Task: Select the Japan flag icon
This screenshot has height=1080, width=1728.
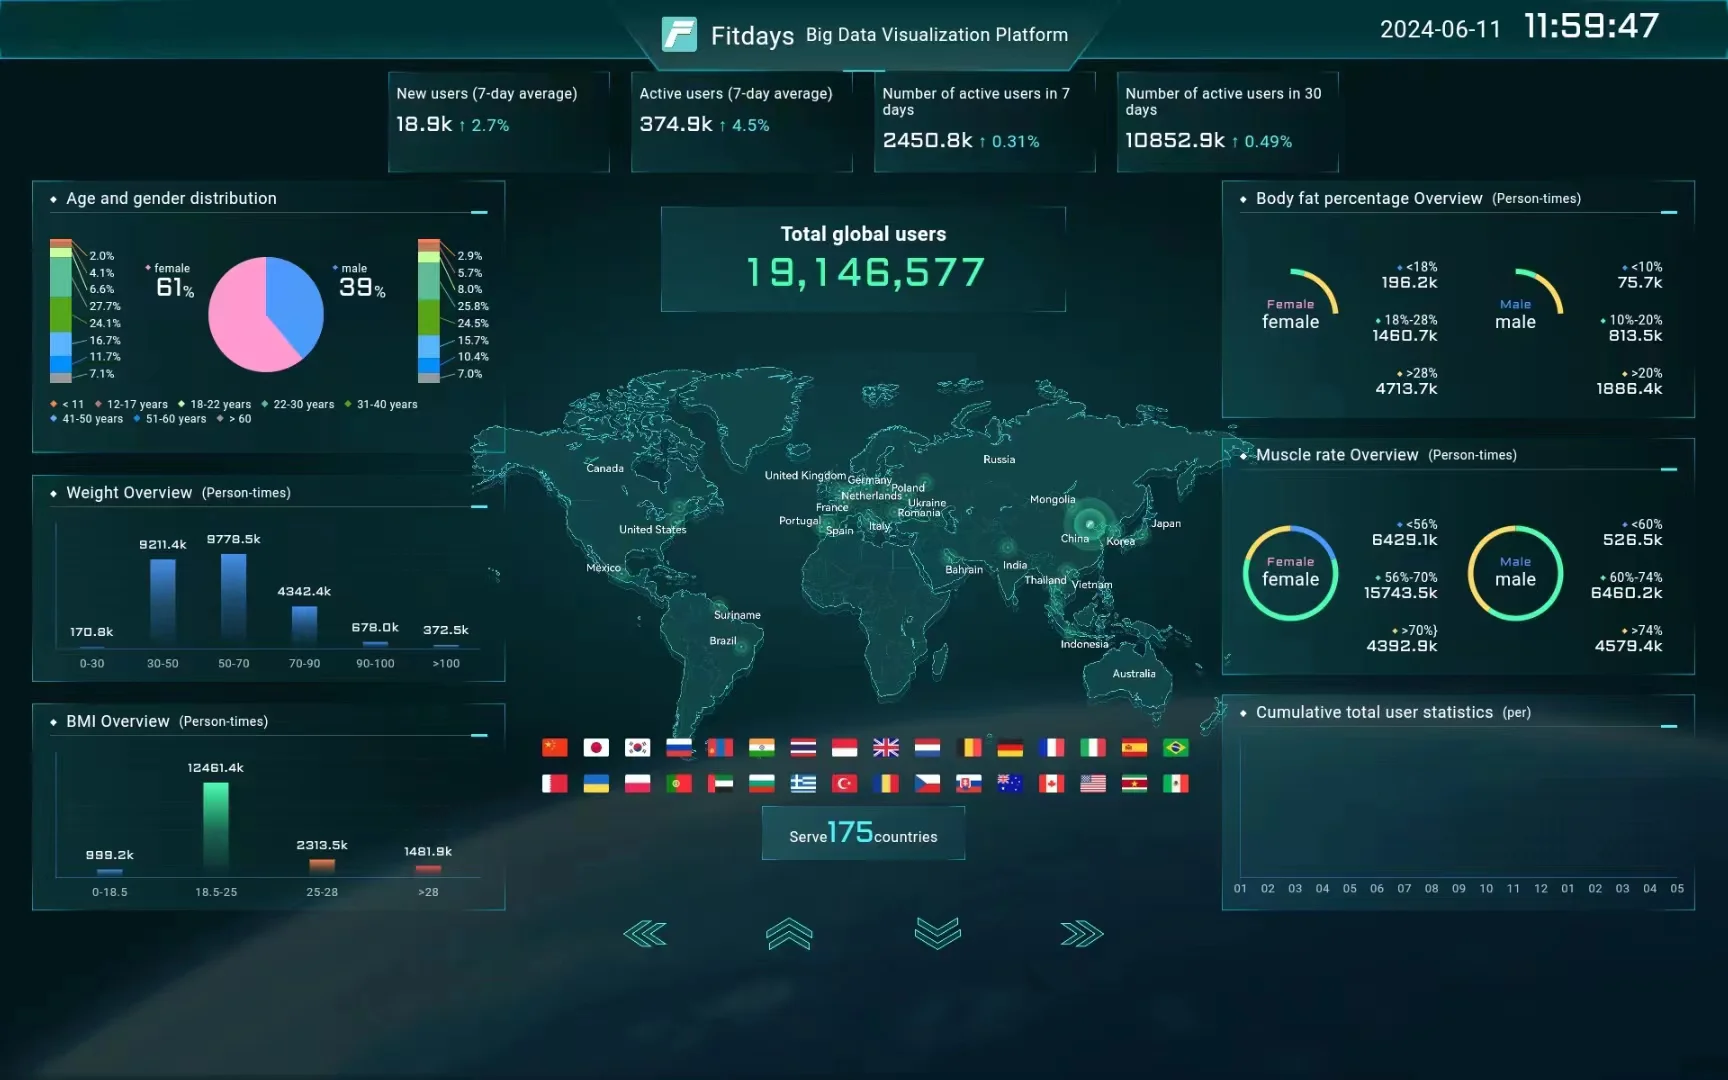Action: (596, 748)
